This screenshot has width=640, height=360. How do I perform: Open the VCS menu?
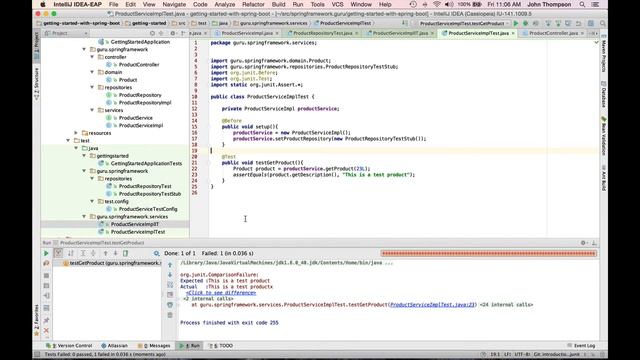337,4
